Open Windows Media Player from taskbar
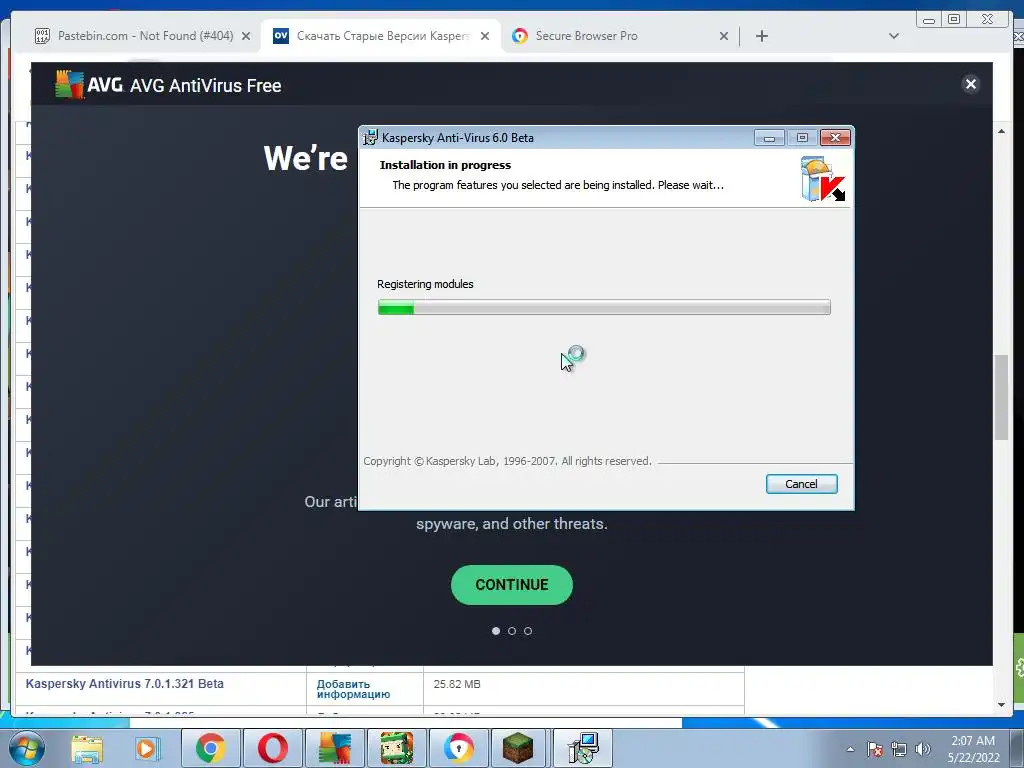Image resolution: width=1024 pixels, height=768 pixels. (148, 748)
